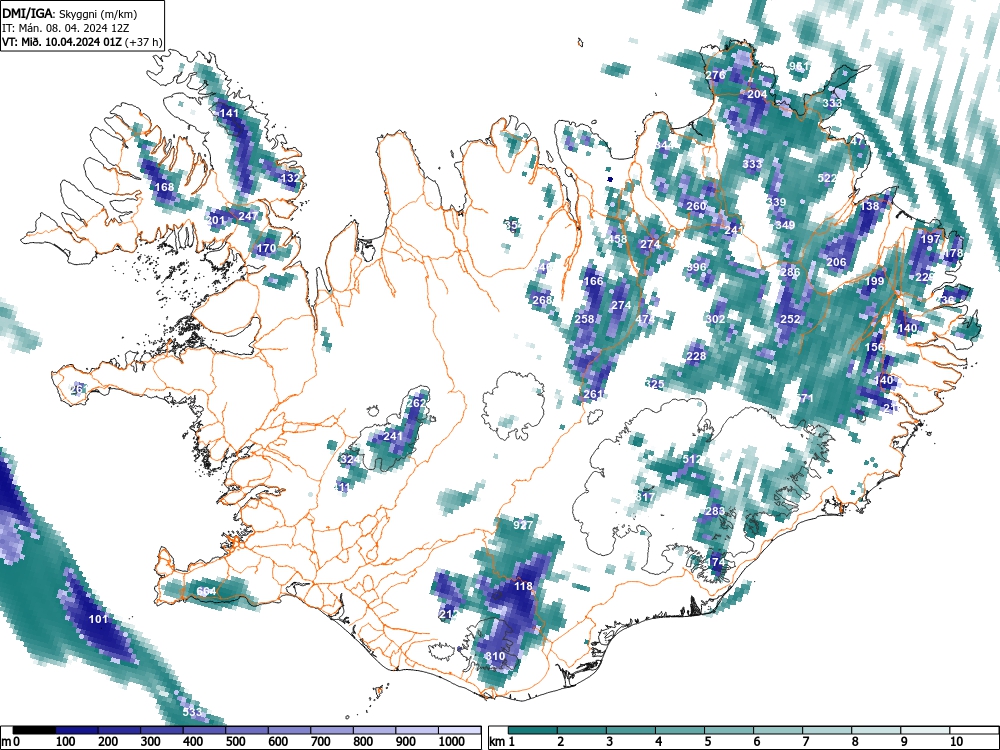Click the visibility value '258'
The height and width of the screenshot is (750, 1000).
pos(584,319)
